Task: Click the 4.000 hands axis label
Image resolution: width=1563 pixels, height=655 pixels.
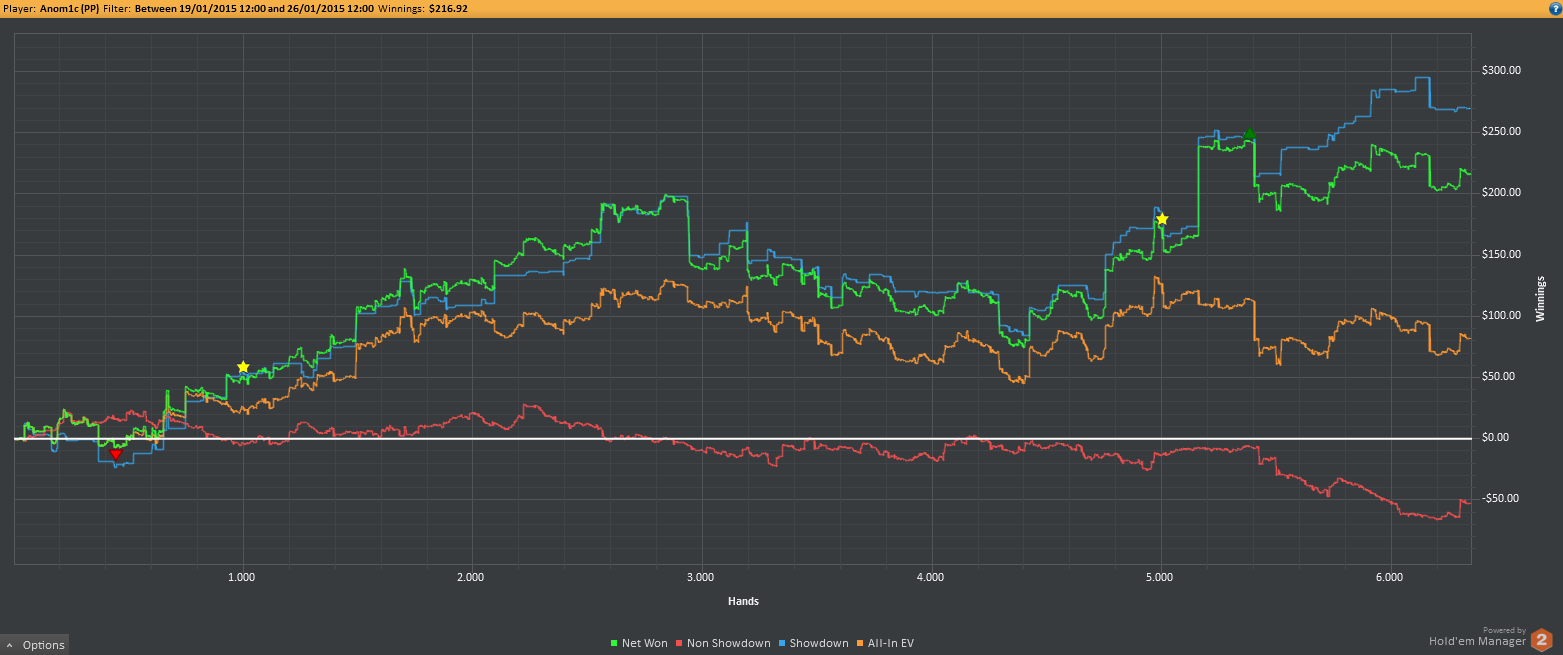Action: point(930,578)
